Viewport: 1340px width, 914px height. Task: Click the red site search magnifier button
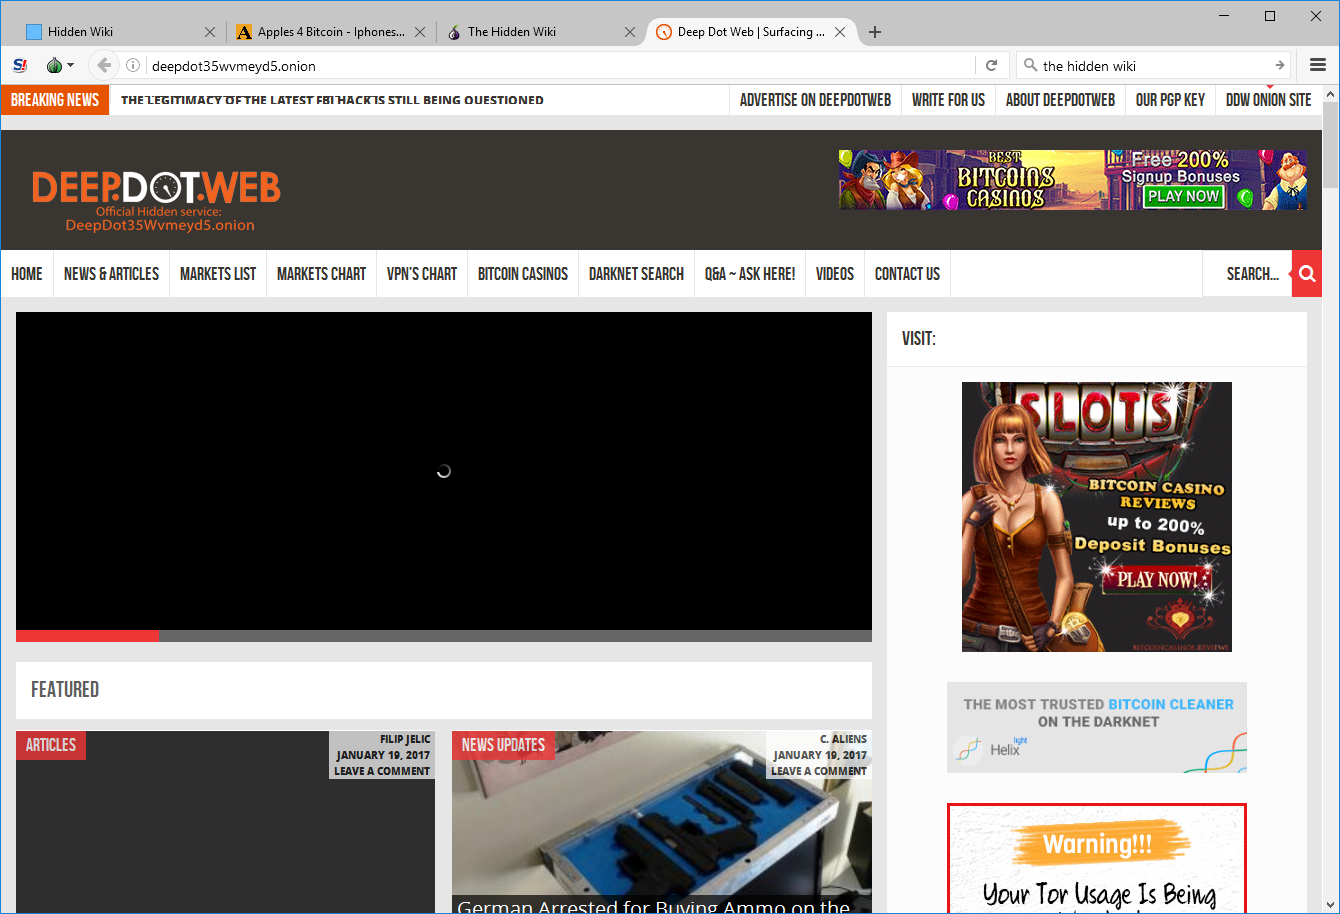coord(1307,274)
